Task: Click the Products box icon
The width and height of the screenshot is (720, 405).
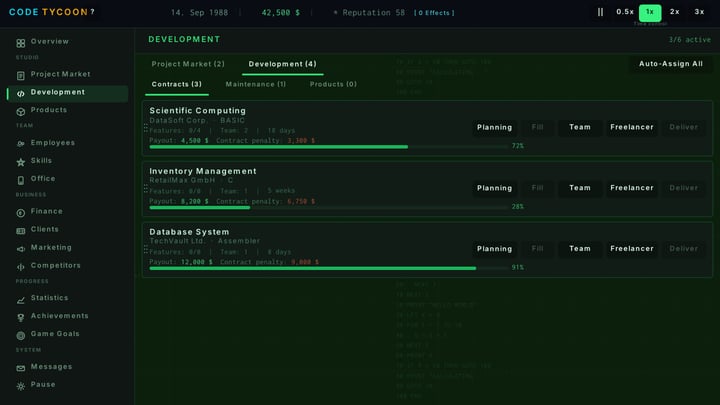Action: click(x=21, y=112)
